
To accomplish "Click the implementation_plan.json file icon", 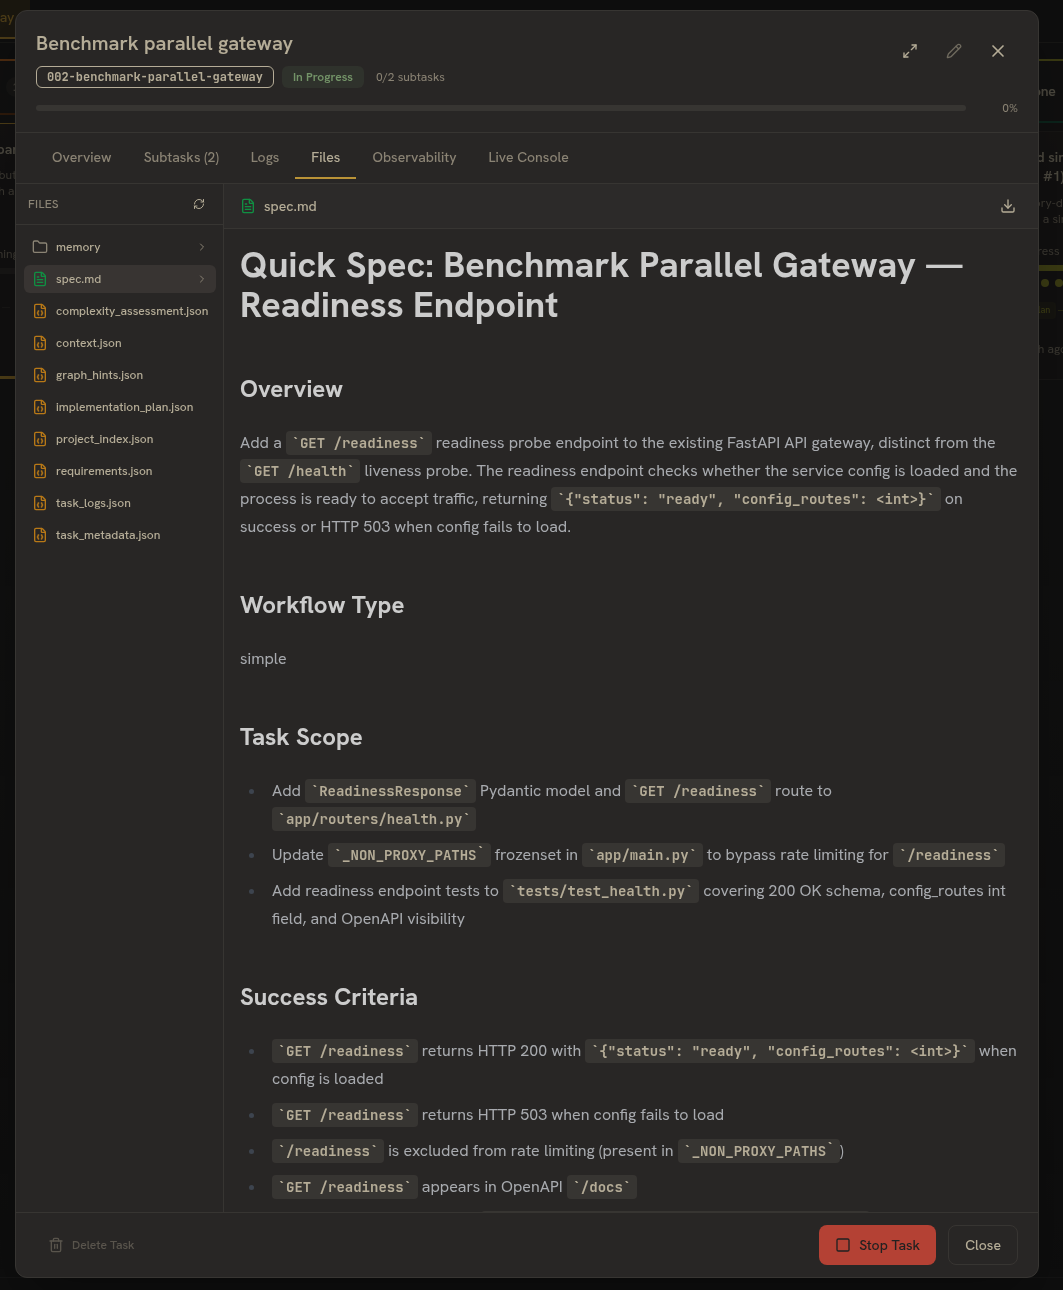I will pos(40,407).
